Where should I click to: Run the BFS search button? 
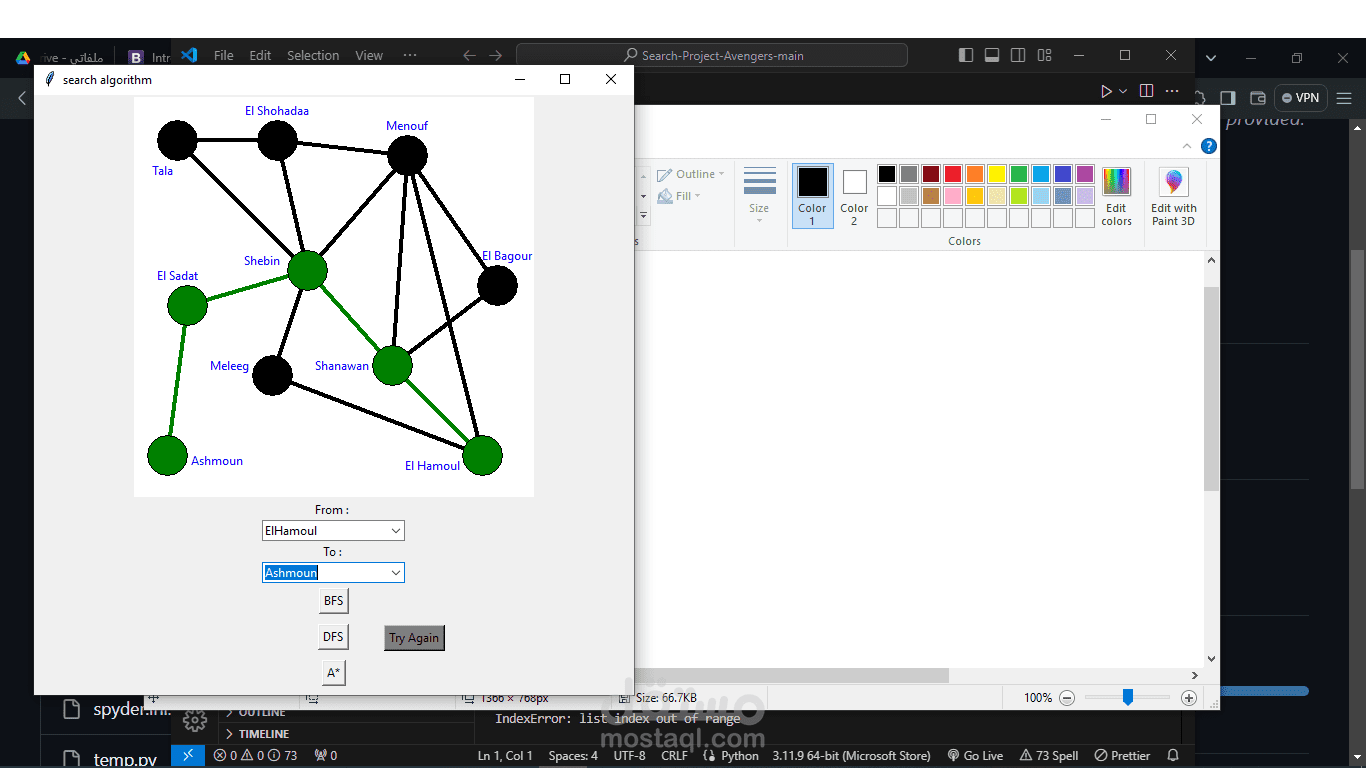[333, 600]
